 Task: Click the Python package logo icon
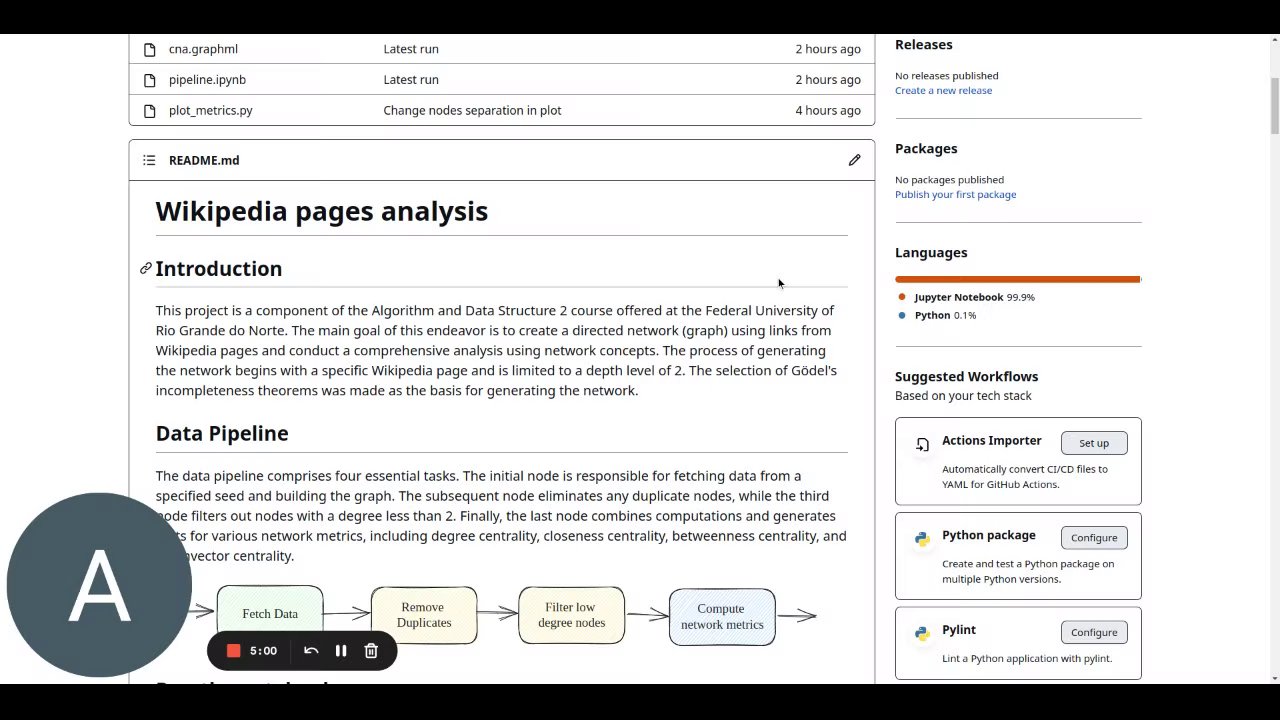[x=922, y=539]
